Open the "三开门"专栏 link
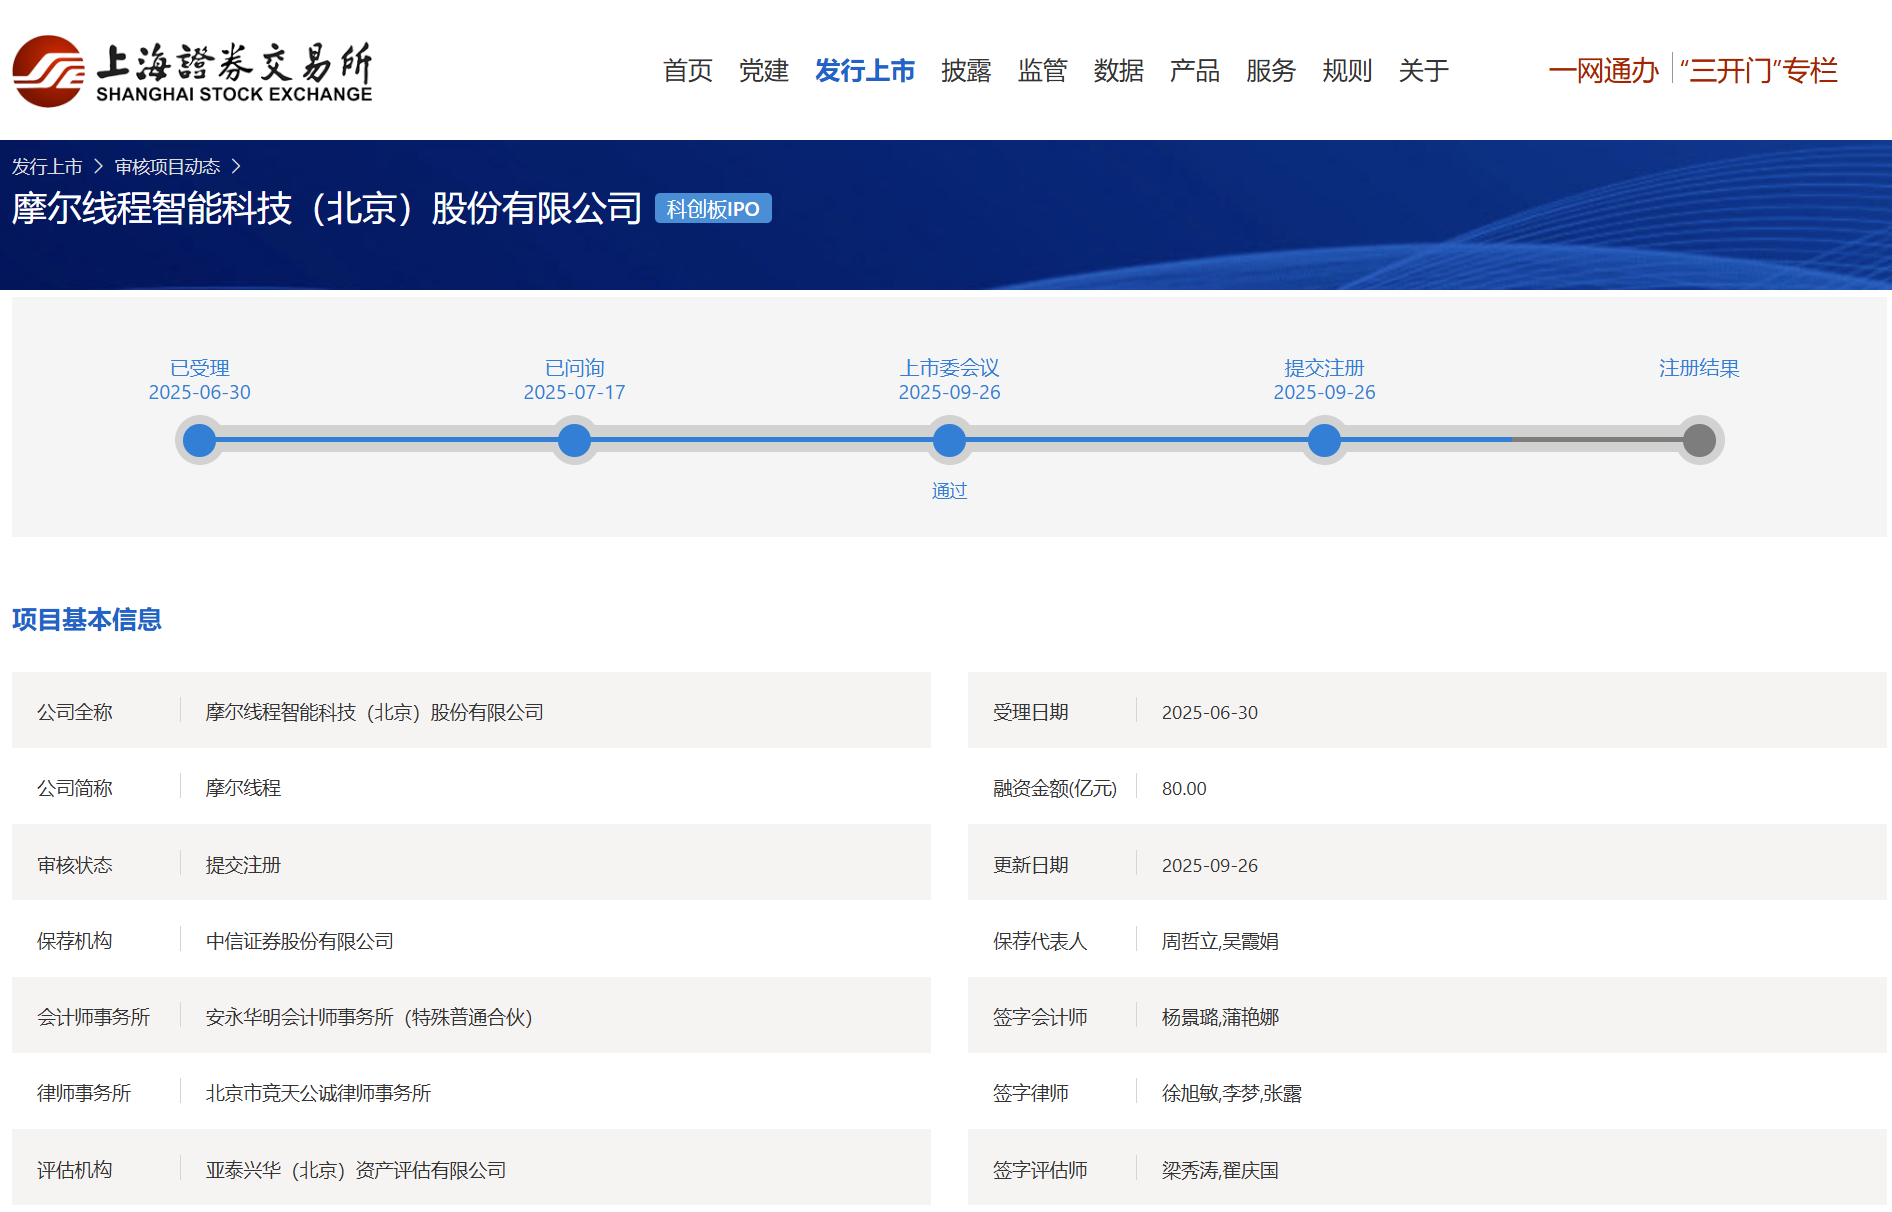 [1759, 71]
